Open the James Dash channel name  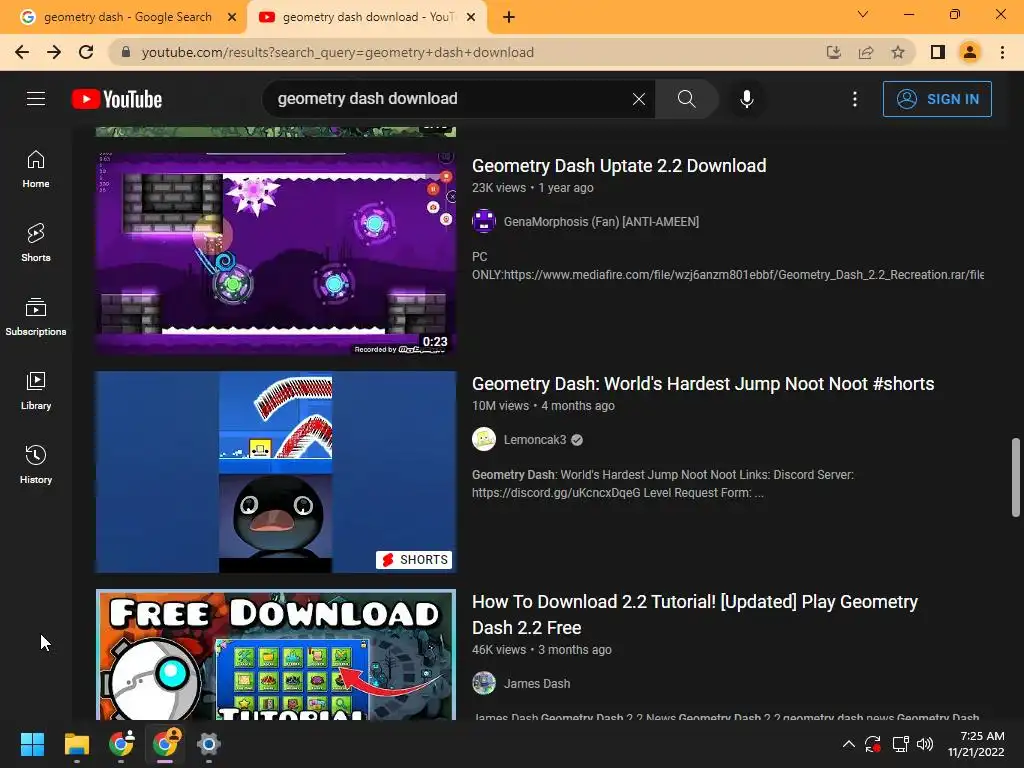537,684
